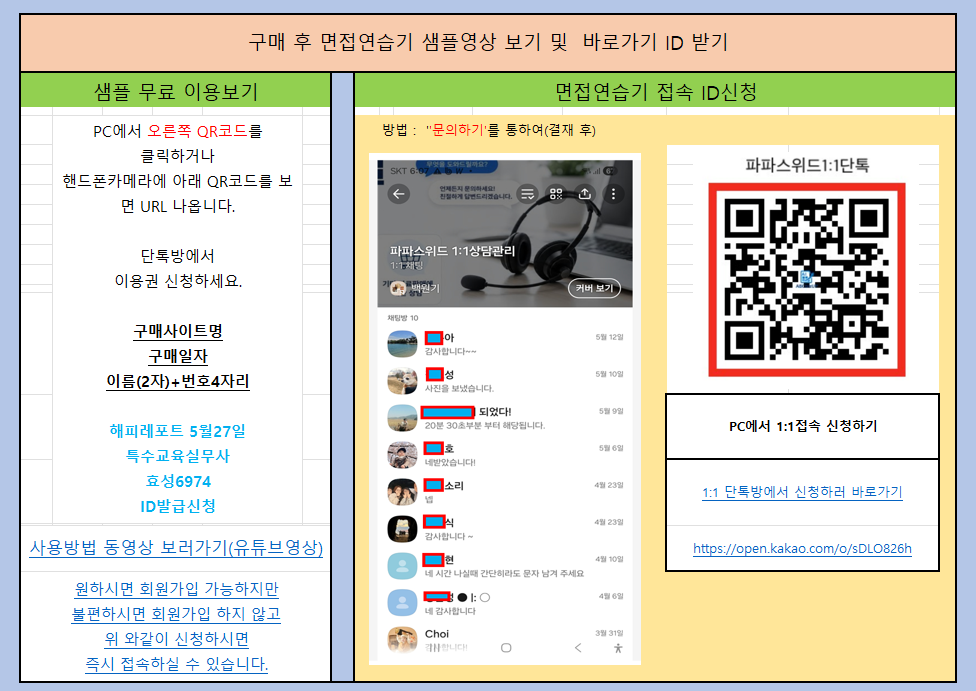Click the 채팅방 10 label
The height and width of the screenshot is (691, 976).
point(403,317)
